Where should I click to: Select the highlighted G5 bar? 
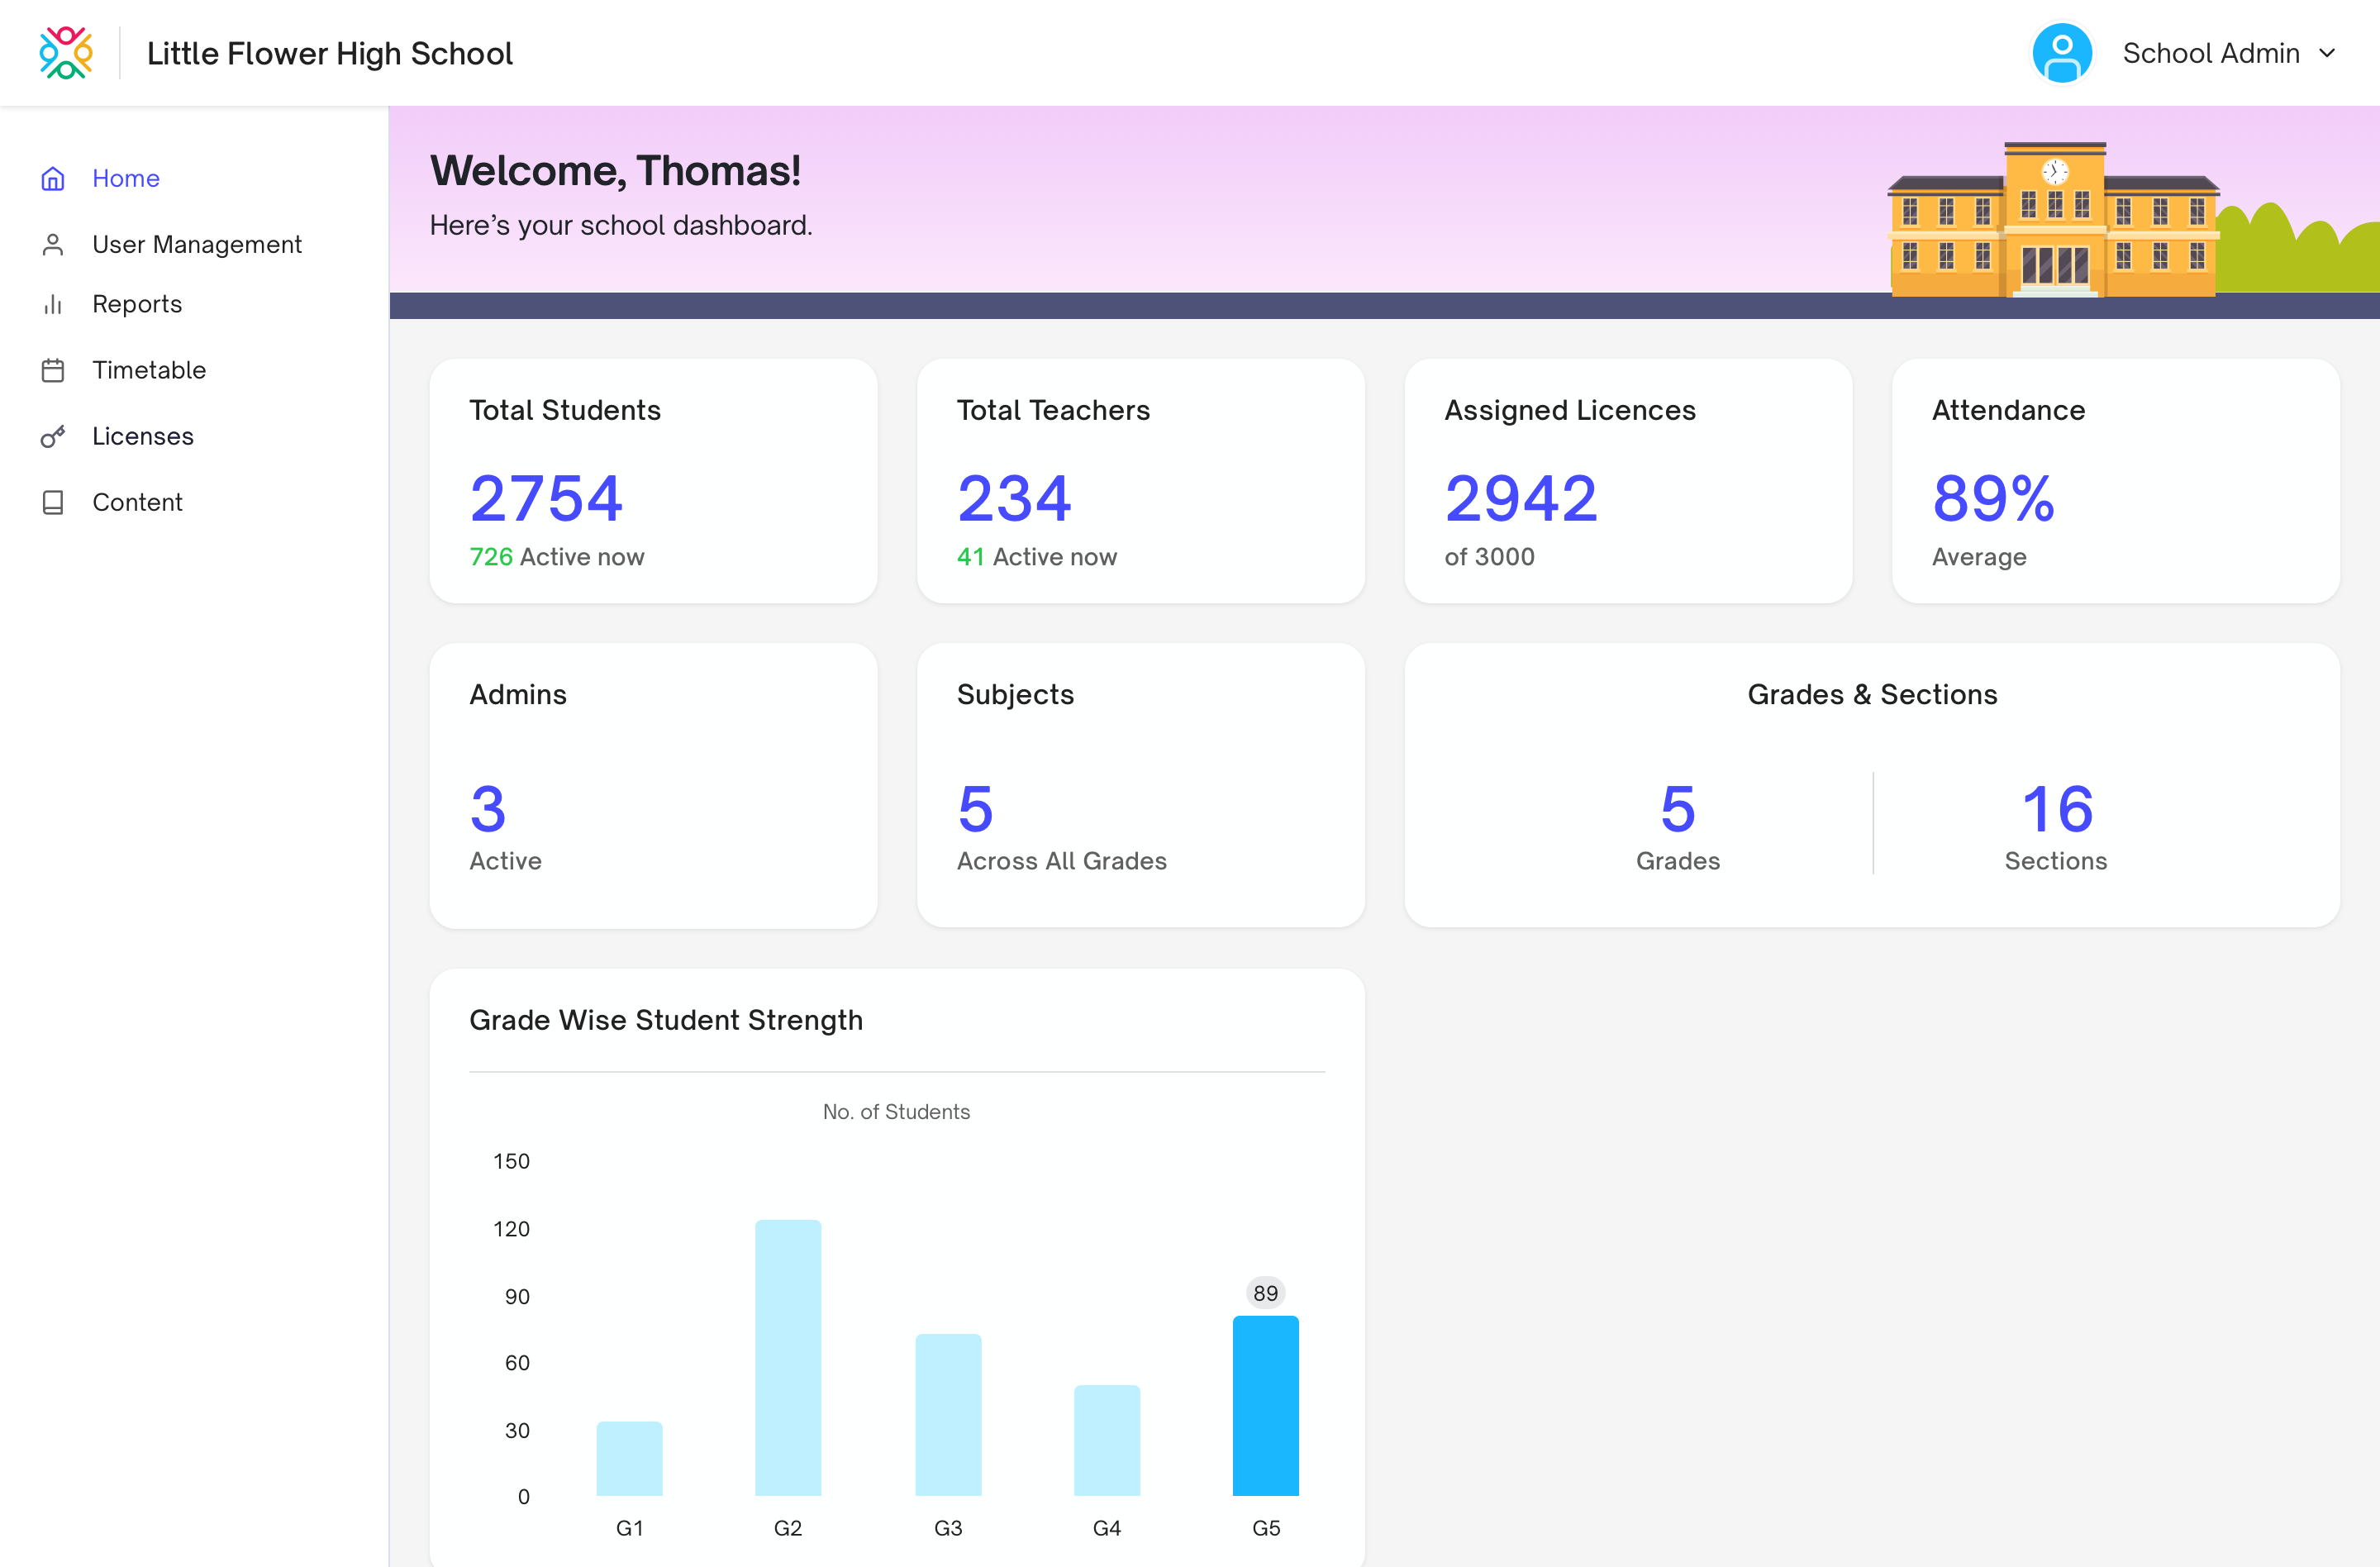point(1265,1405)
